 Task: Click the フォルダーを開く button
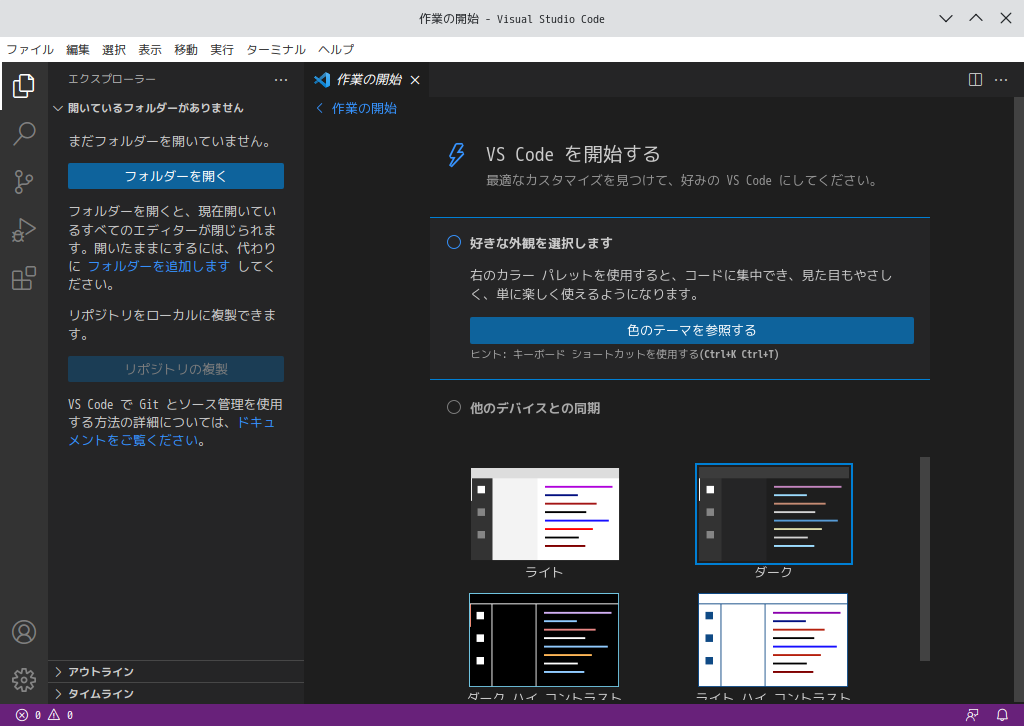pyautogui.click(x=175, y=176)
